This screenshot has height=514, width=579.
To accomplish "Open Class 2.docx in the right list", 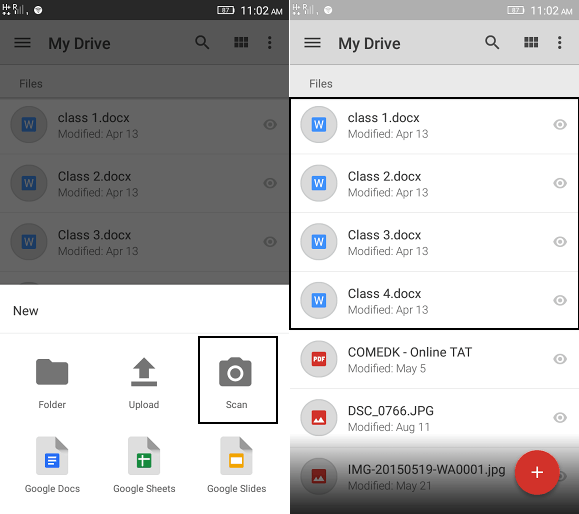I will pos(434,183).
